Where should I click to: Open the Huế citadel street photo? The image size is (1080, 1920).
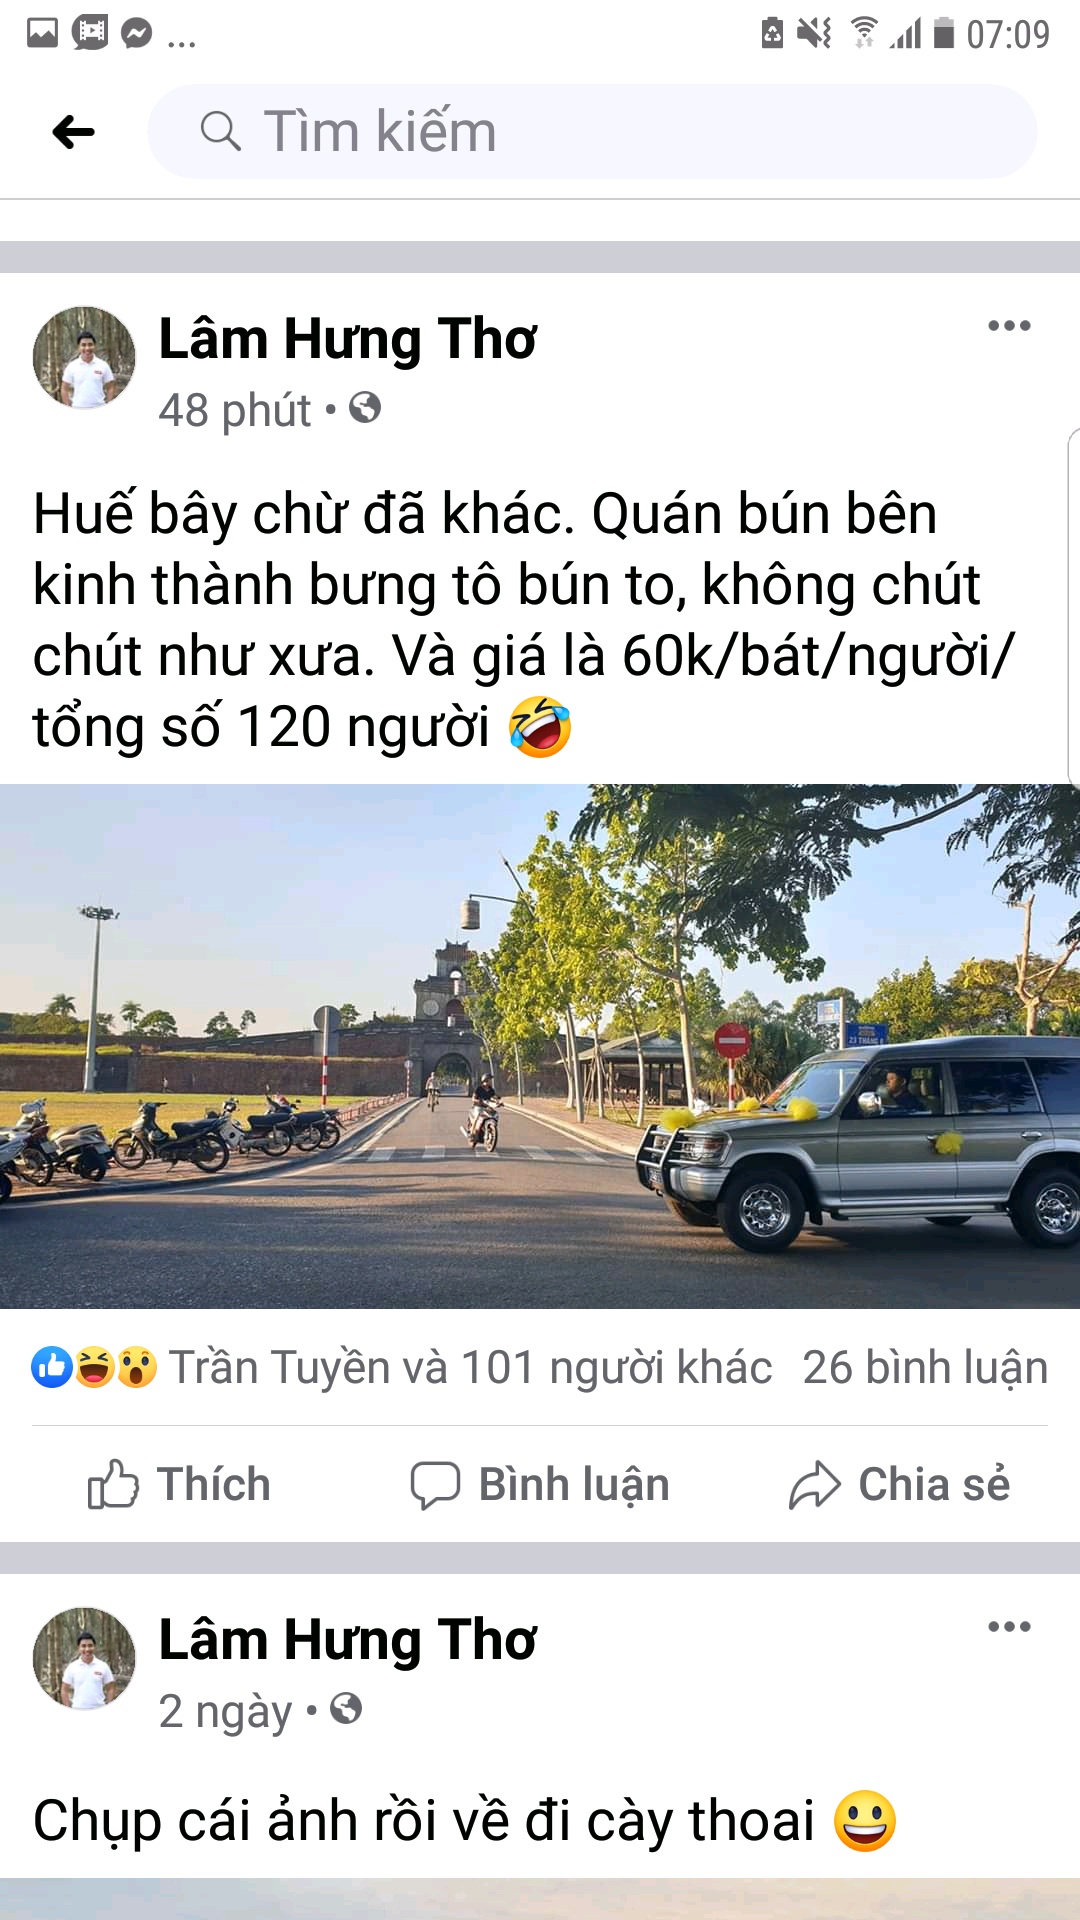[x=540, y=1046]
